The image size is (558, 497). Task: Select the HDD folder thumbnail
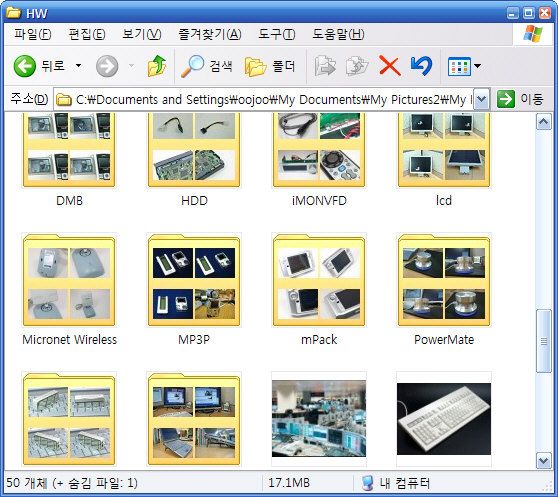(194, 150)
